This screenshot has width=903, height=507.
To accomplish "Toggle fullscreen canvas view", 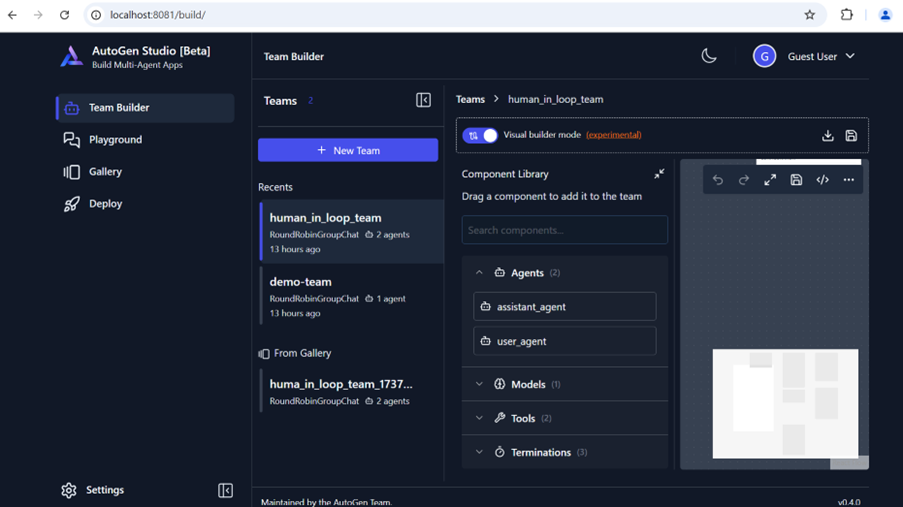I will [770, 180].
